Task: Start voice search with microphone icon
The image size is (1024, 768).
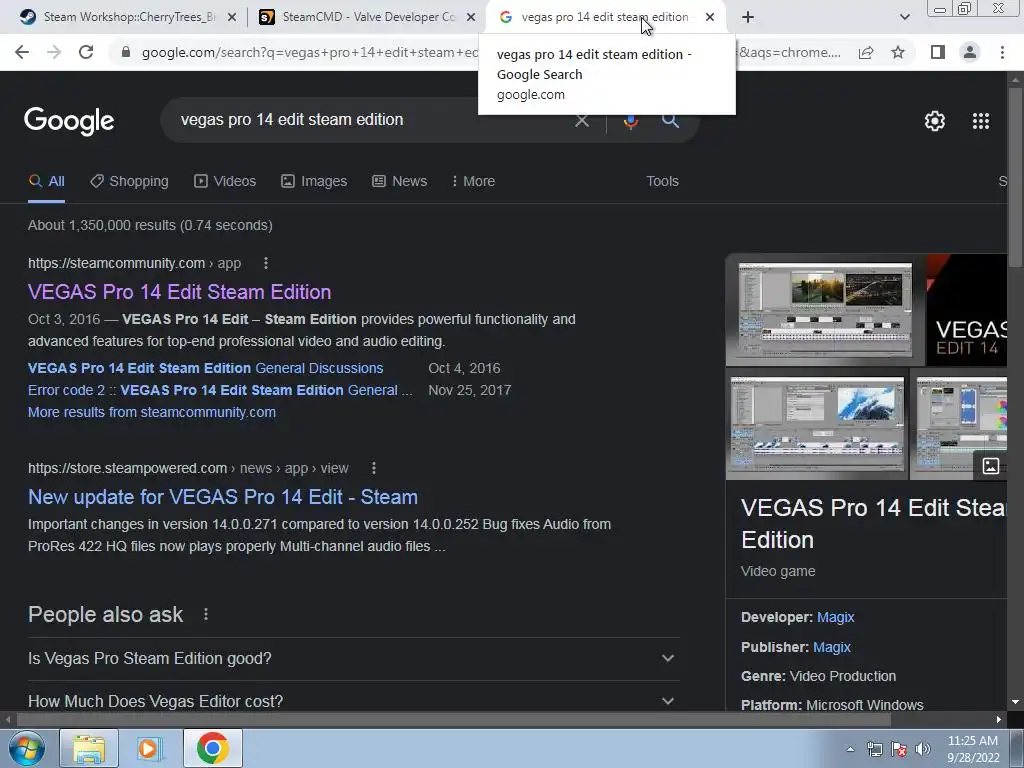Action: point(631,121)
